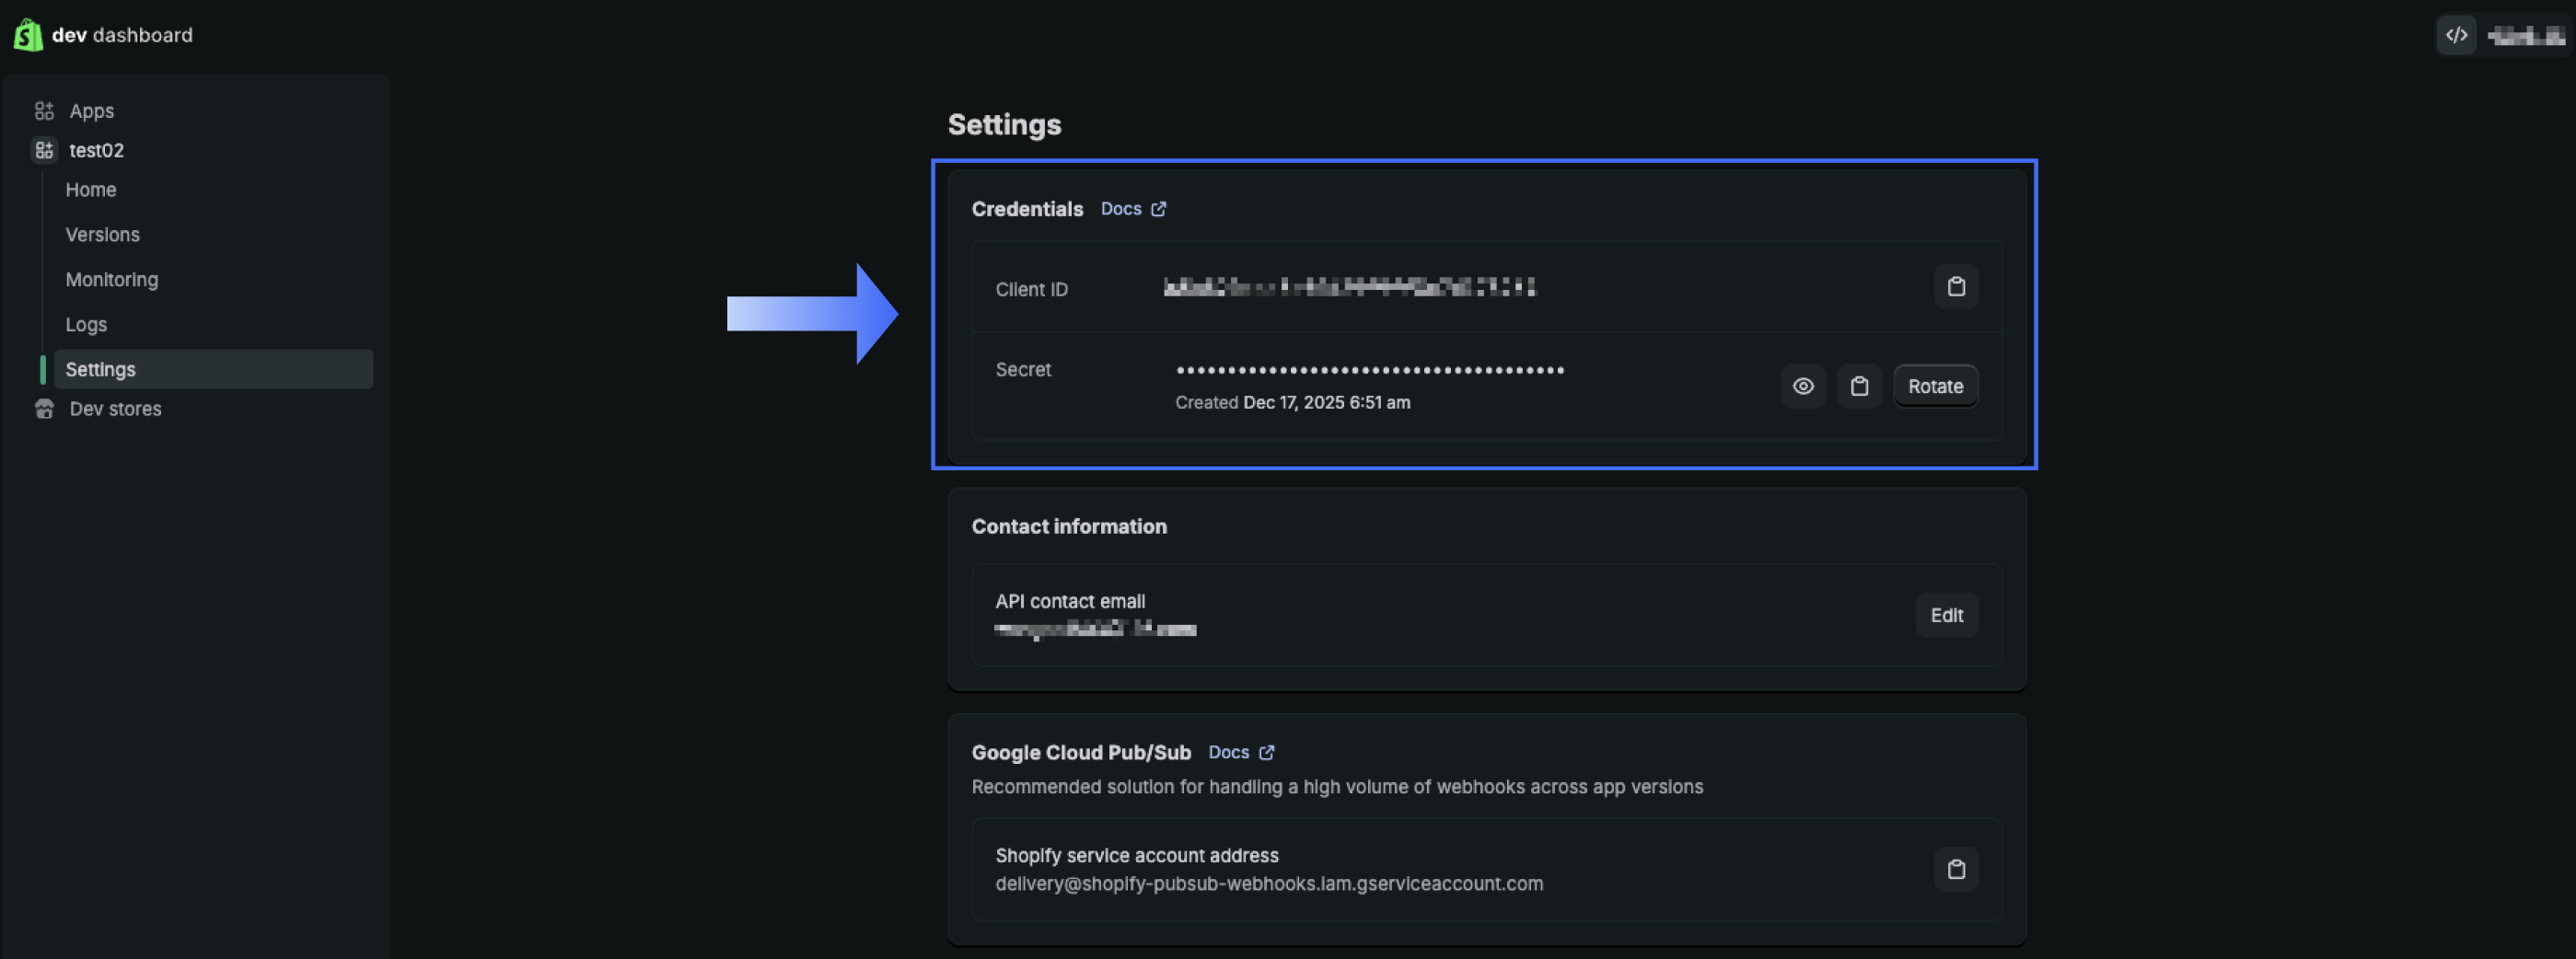The image size is (2576, 959).
Task: Open the Credentials Docs link
Action: 1132,209
